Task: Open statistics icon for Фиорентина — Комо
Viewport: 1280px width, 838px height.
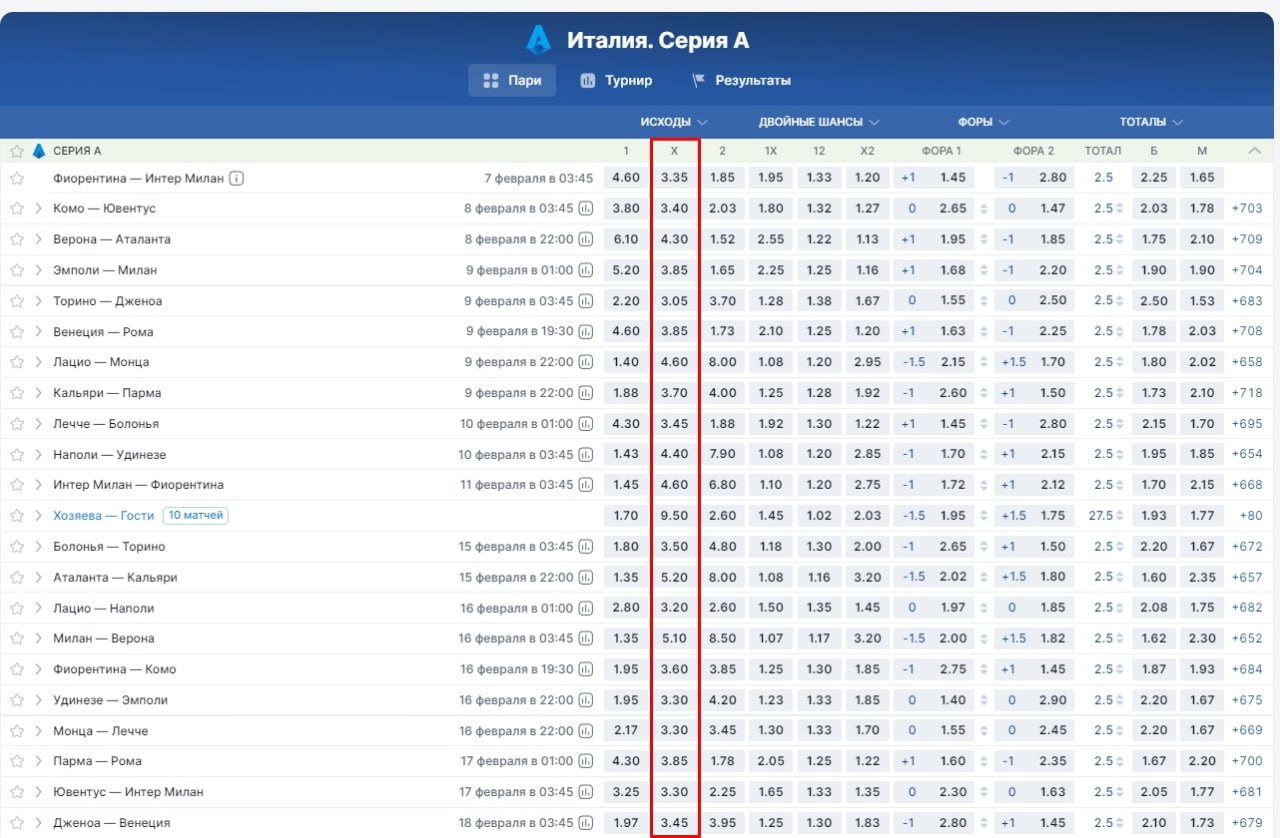Action: coord(586,669)
